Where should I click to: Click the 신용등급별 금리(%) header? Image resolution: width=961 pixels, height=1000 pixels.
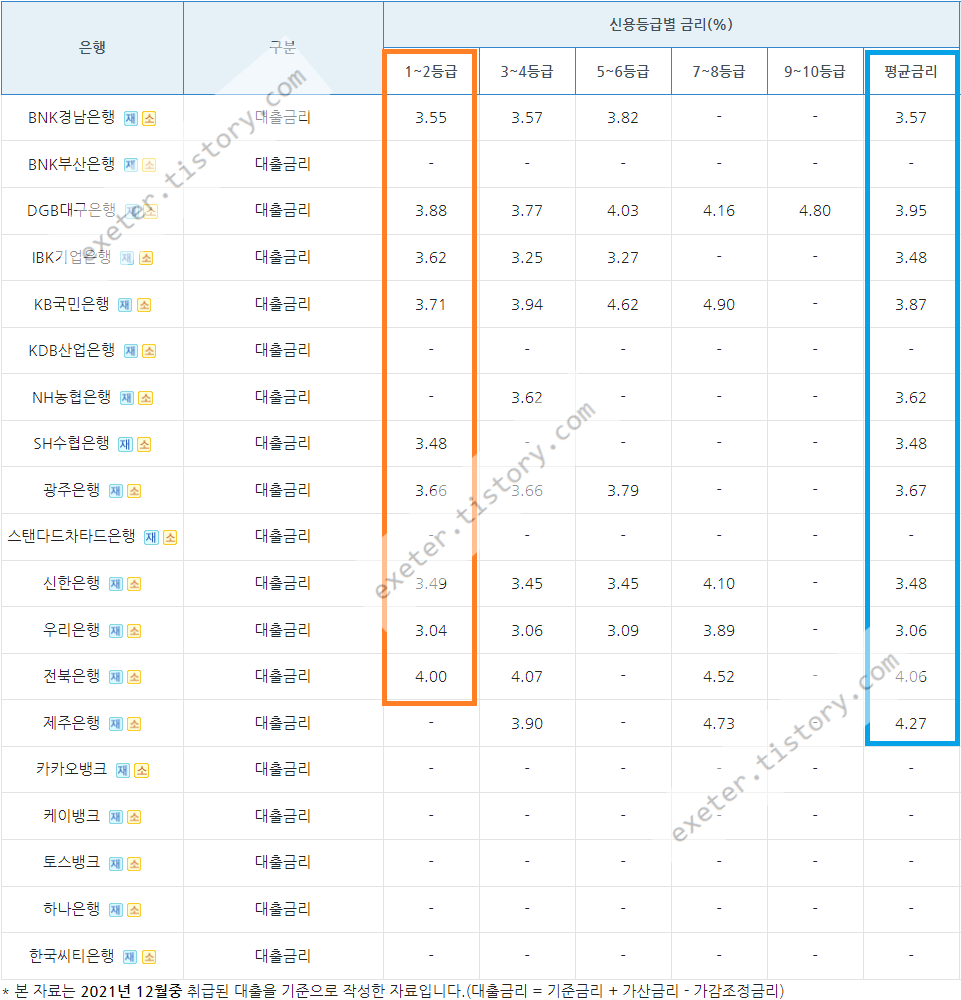coord(671,24)
